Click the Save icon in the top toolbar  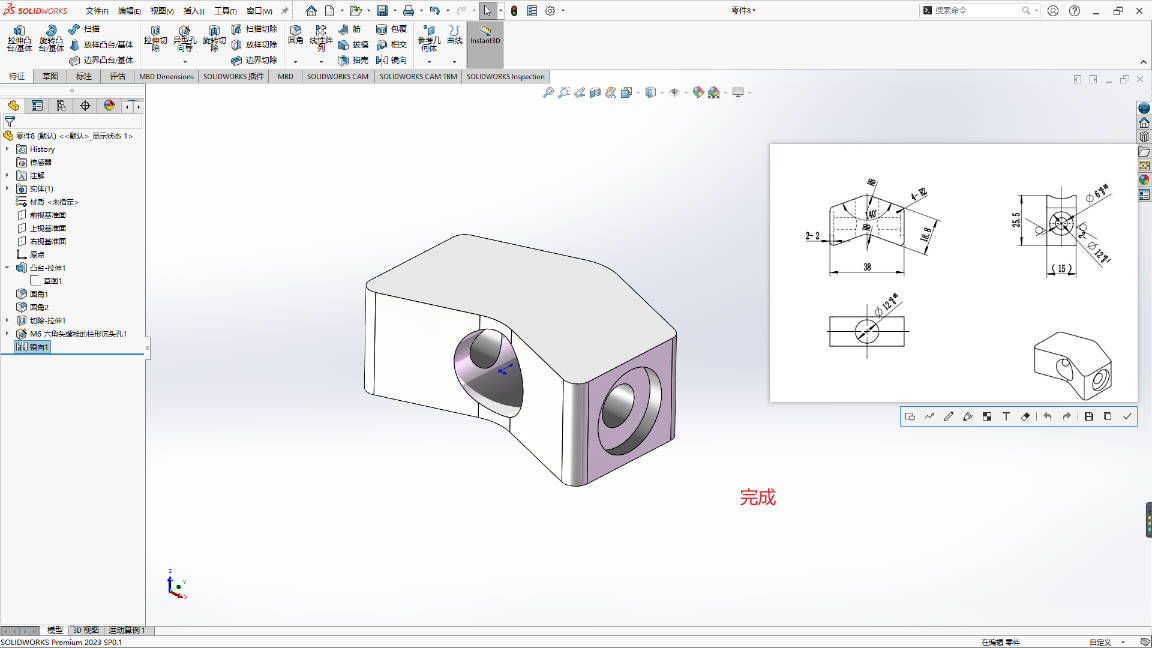(x=382, y=10)
